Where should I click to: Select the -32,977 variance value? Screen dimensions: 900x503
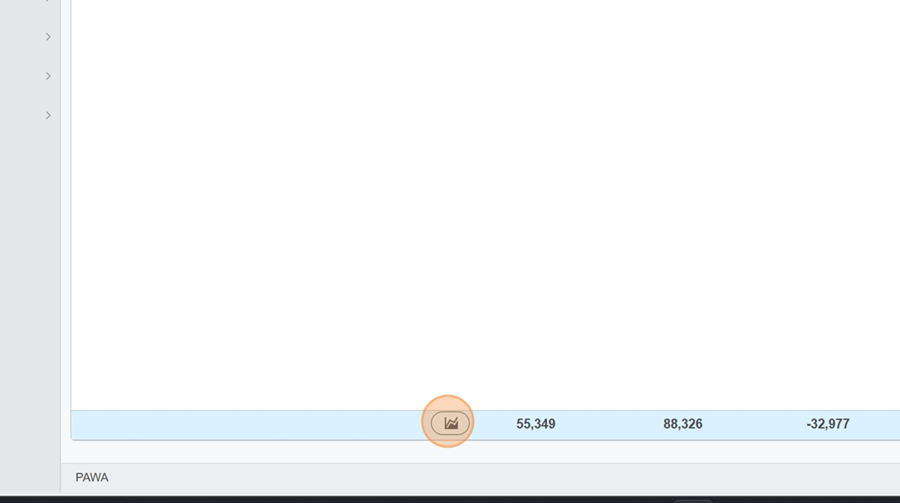tap(828, 424)
